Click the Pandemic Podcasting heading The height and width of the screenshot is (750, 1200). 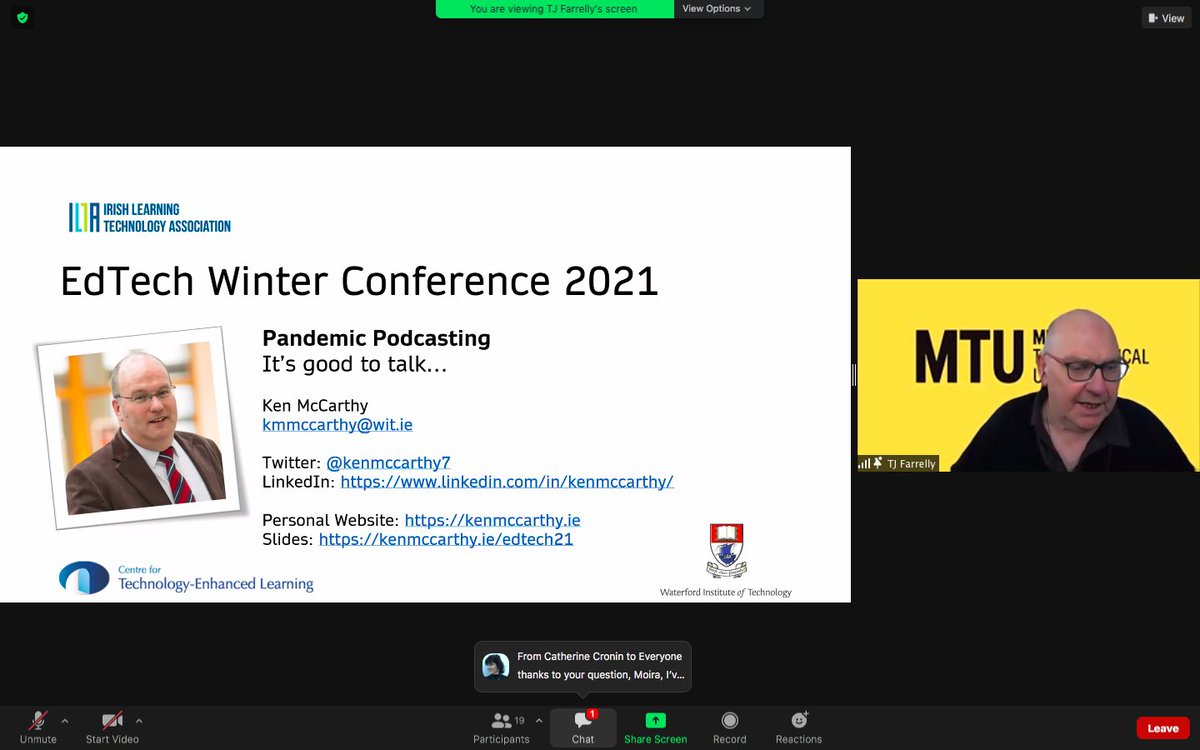(376, 338)
